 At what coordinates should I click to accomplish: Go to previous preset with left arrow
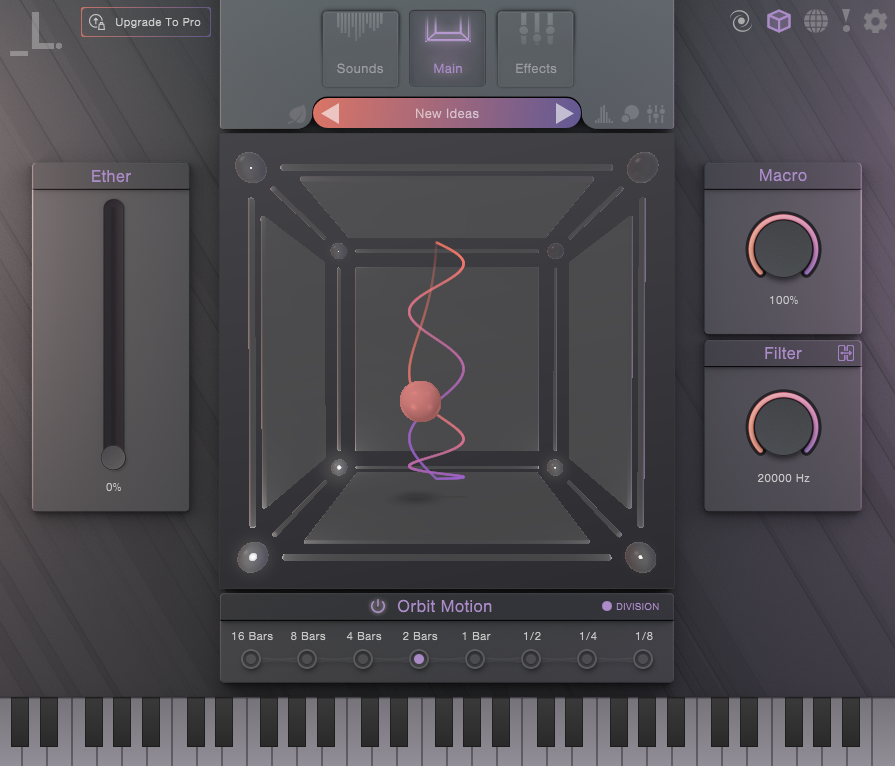pos(330,114)
